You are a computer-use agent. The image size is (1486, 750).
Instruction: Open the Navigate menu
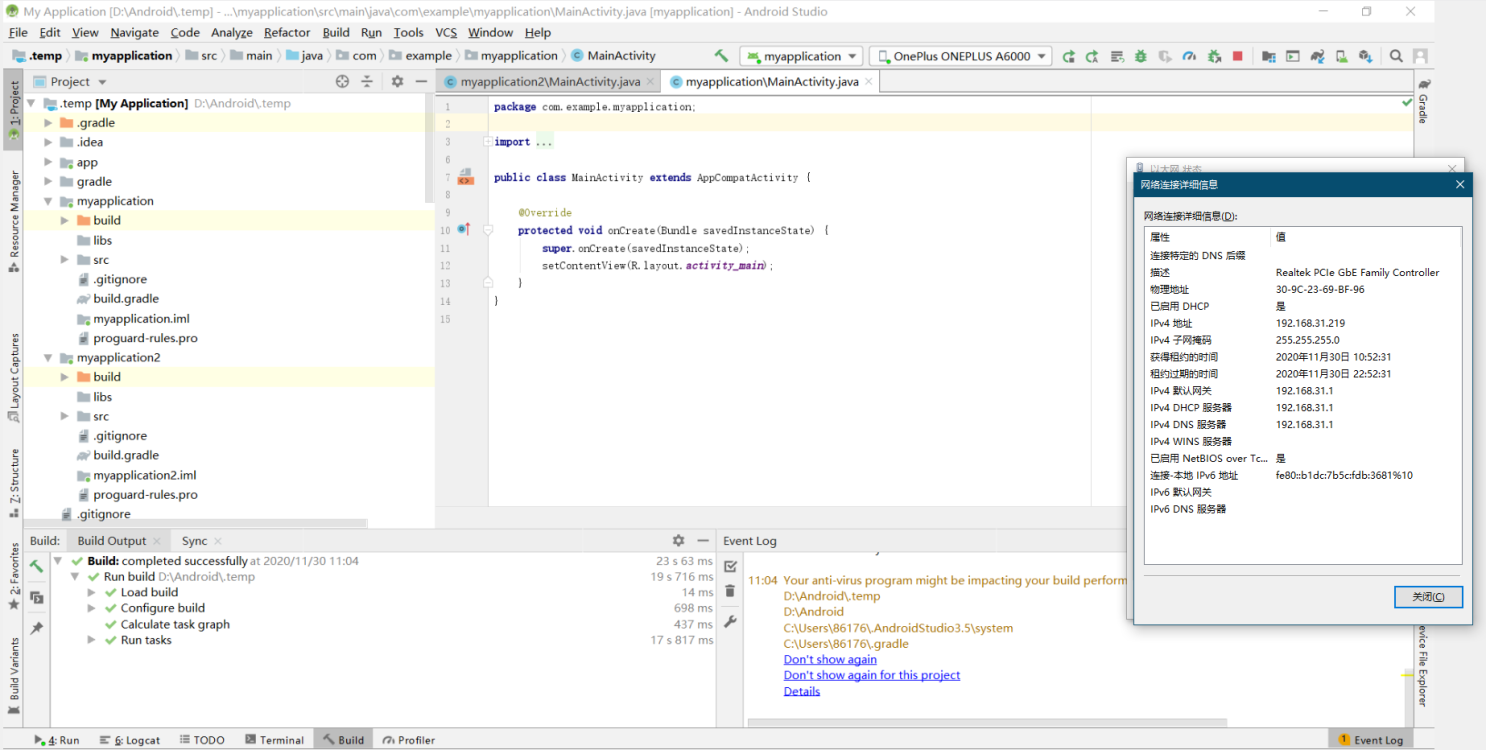134,32
